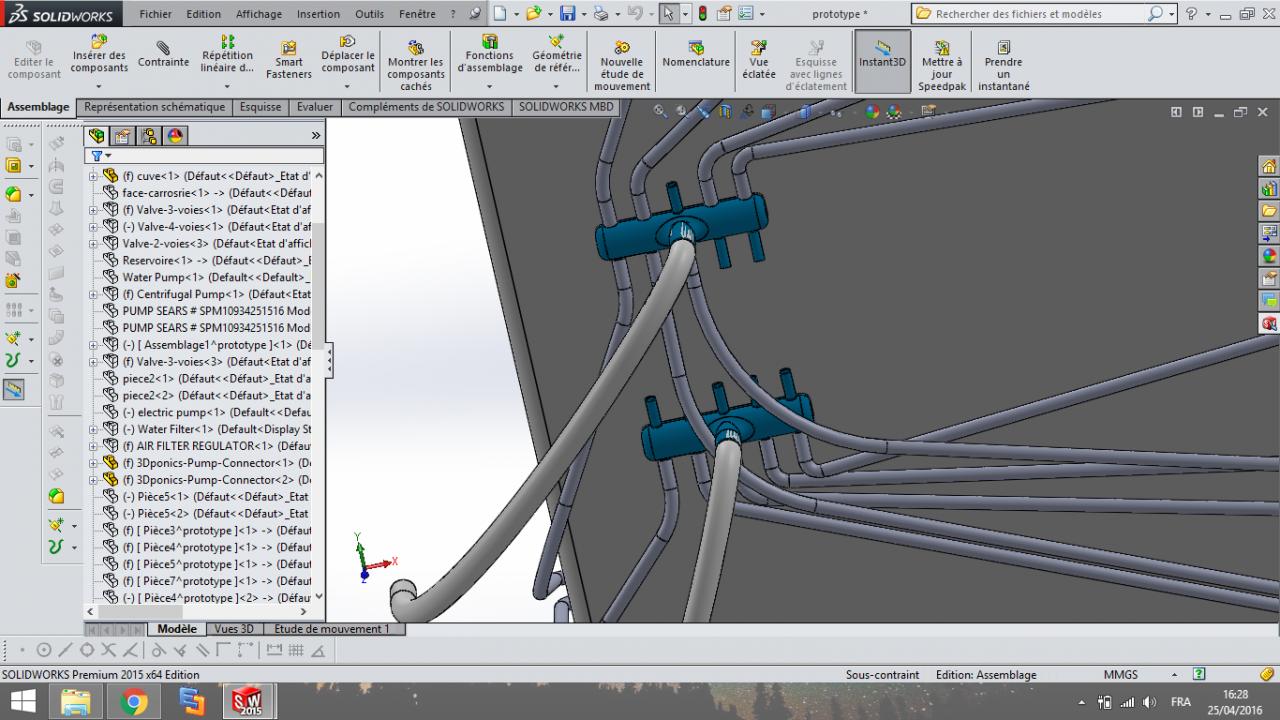The height and width of the screenshot is (720, 1280).
Task: Open the Outils menu
Action: (x=369, y=14)
